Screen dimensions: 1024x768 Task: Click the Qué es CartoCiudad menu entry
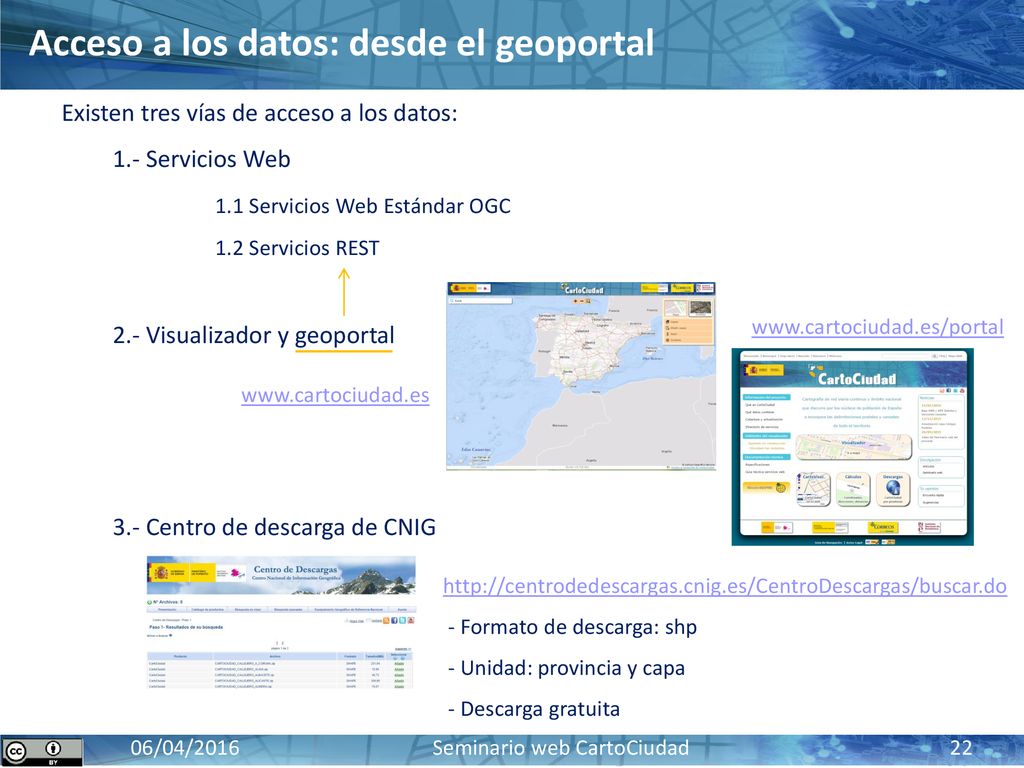[x=760, y=405]
